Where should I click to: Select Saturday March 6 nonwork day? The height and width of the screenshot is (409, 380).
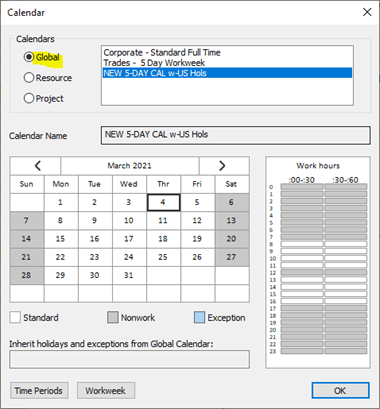[232, 202]
